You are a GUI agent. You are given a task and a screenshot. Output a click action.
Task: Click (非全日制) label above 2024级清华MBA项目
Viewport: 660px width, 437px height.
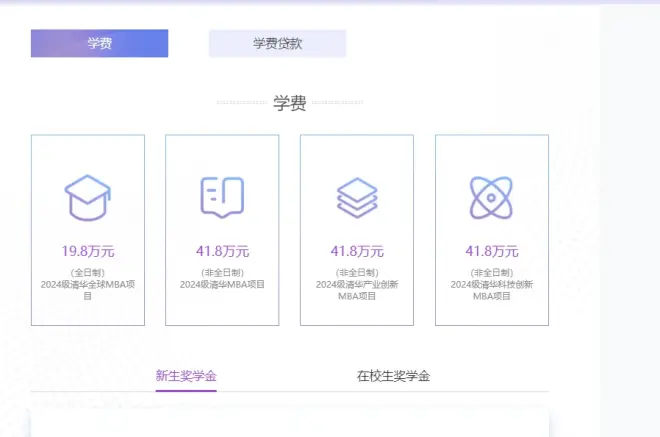222,272
